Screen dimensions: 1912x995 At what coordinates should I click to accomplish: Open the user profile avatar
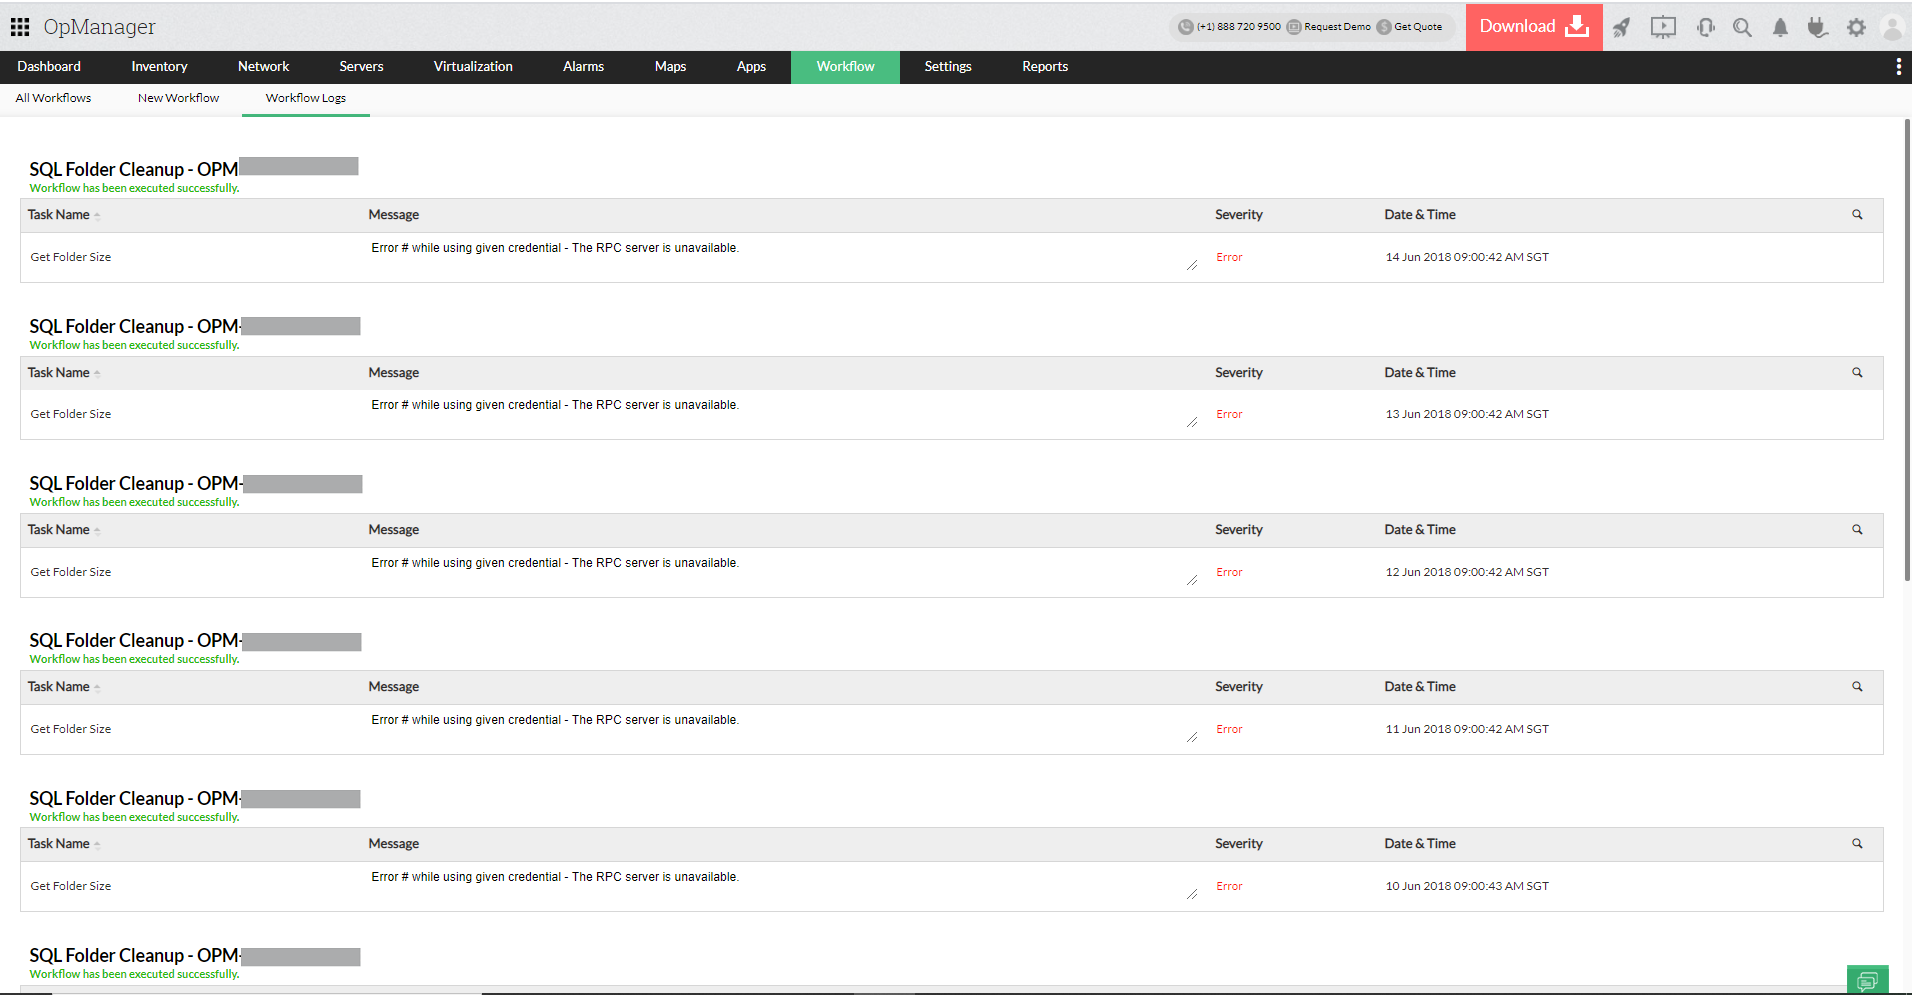pos(1892,27)
